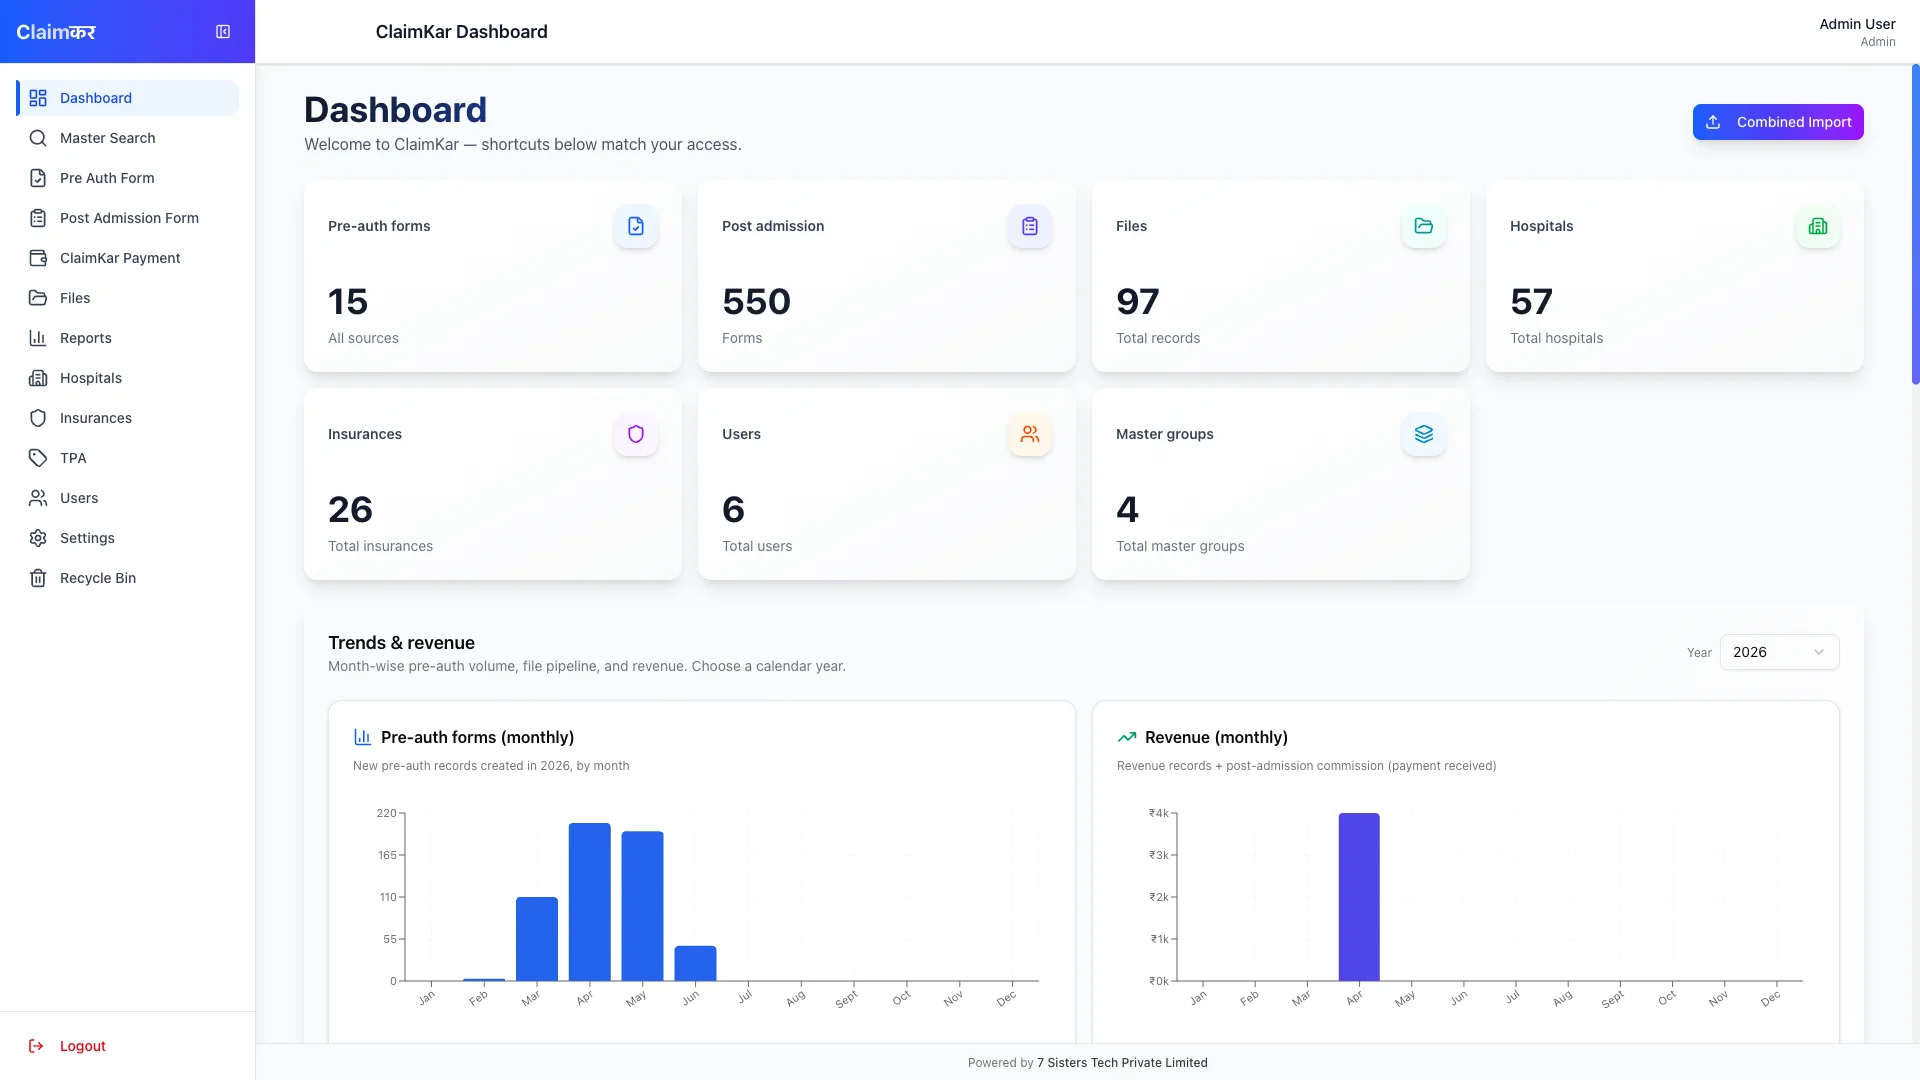The width and height of the screenshot is (1920, 1080).
Task: Click the Combined Import button
Action: coord(1778,122)
